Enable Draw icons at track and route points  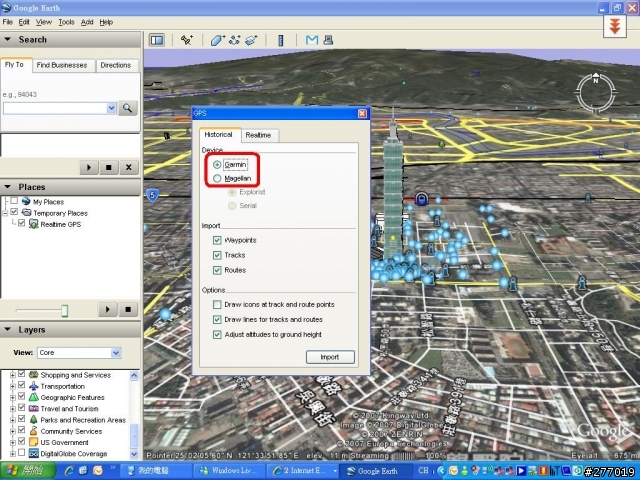coord(217,304)
